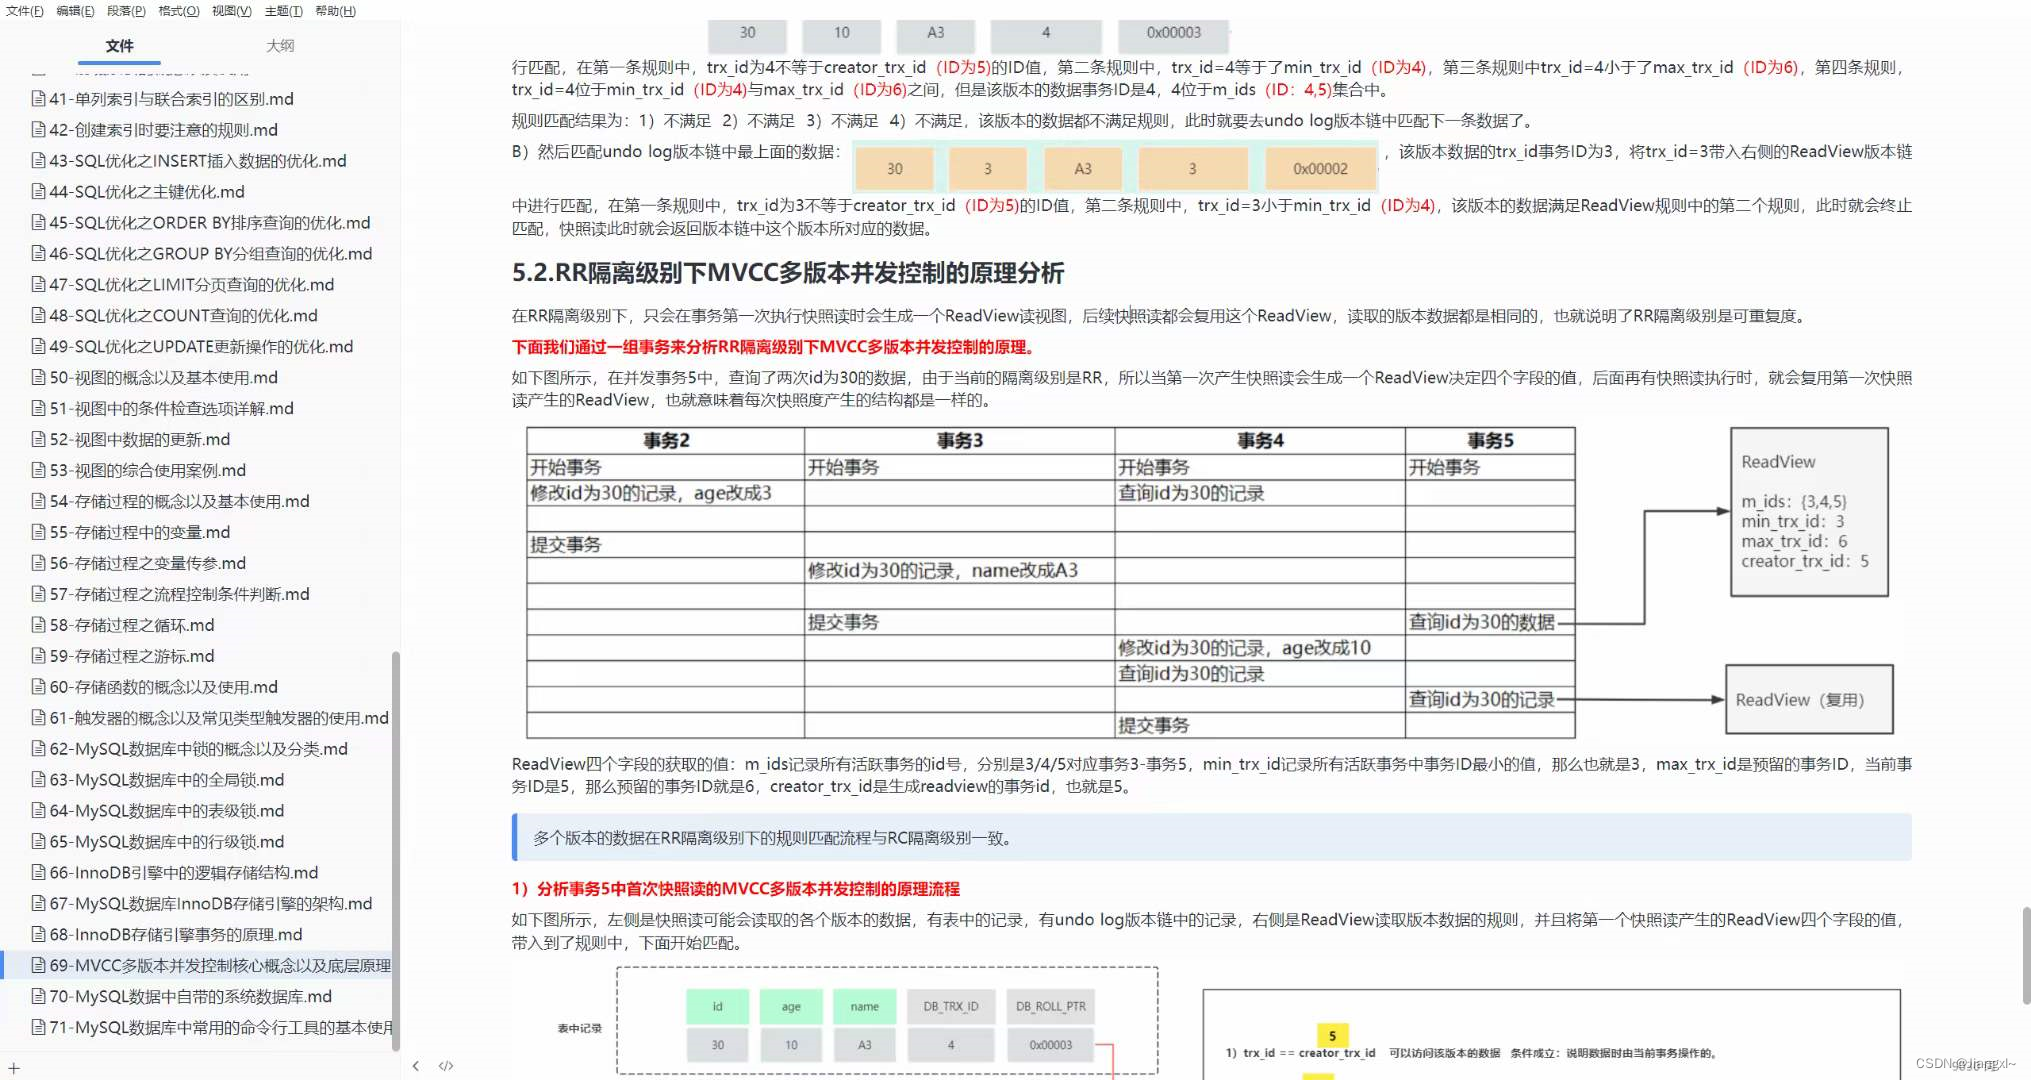Open the 格式(O) menu

(179, 11)
